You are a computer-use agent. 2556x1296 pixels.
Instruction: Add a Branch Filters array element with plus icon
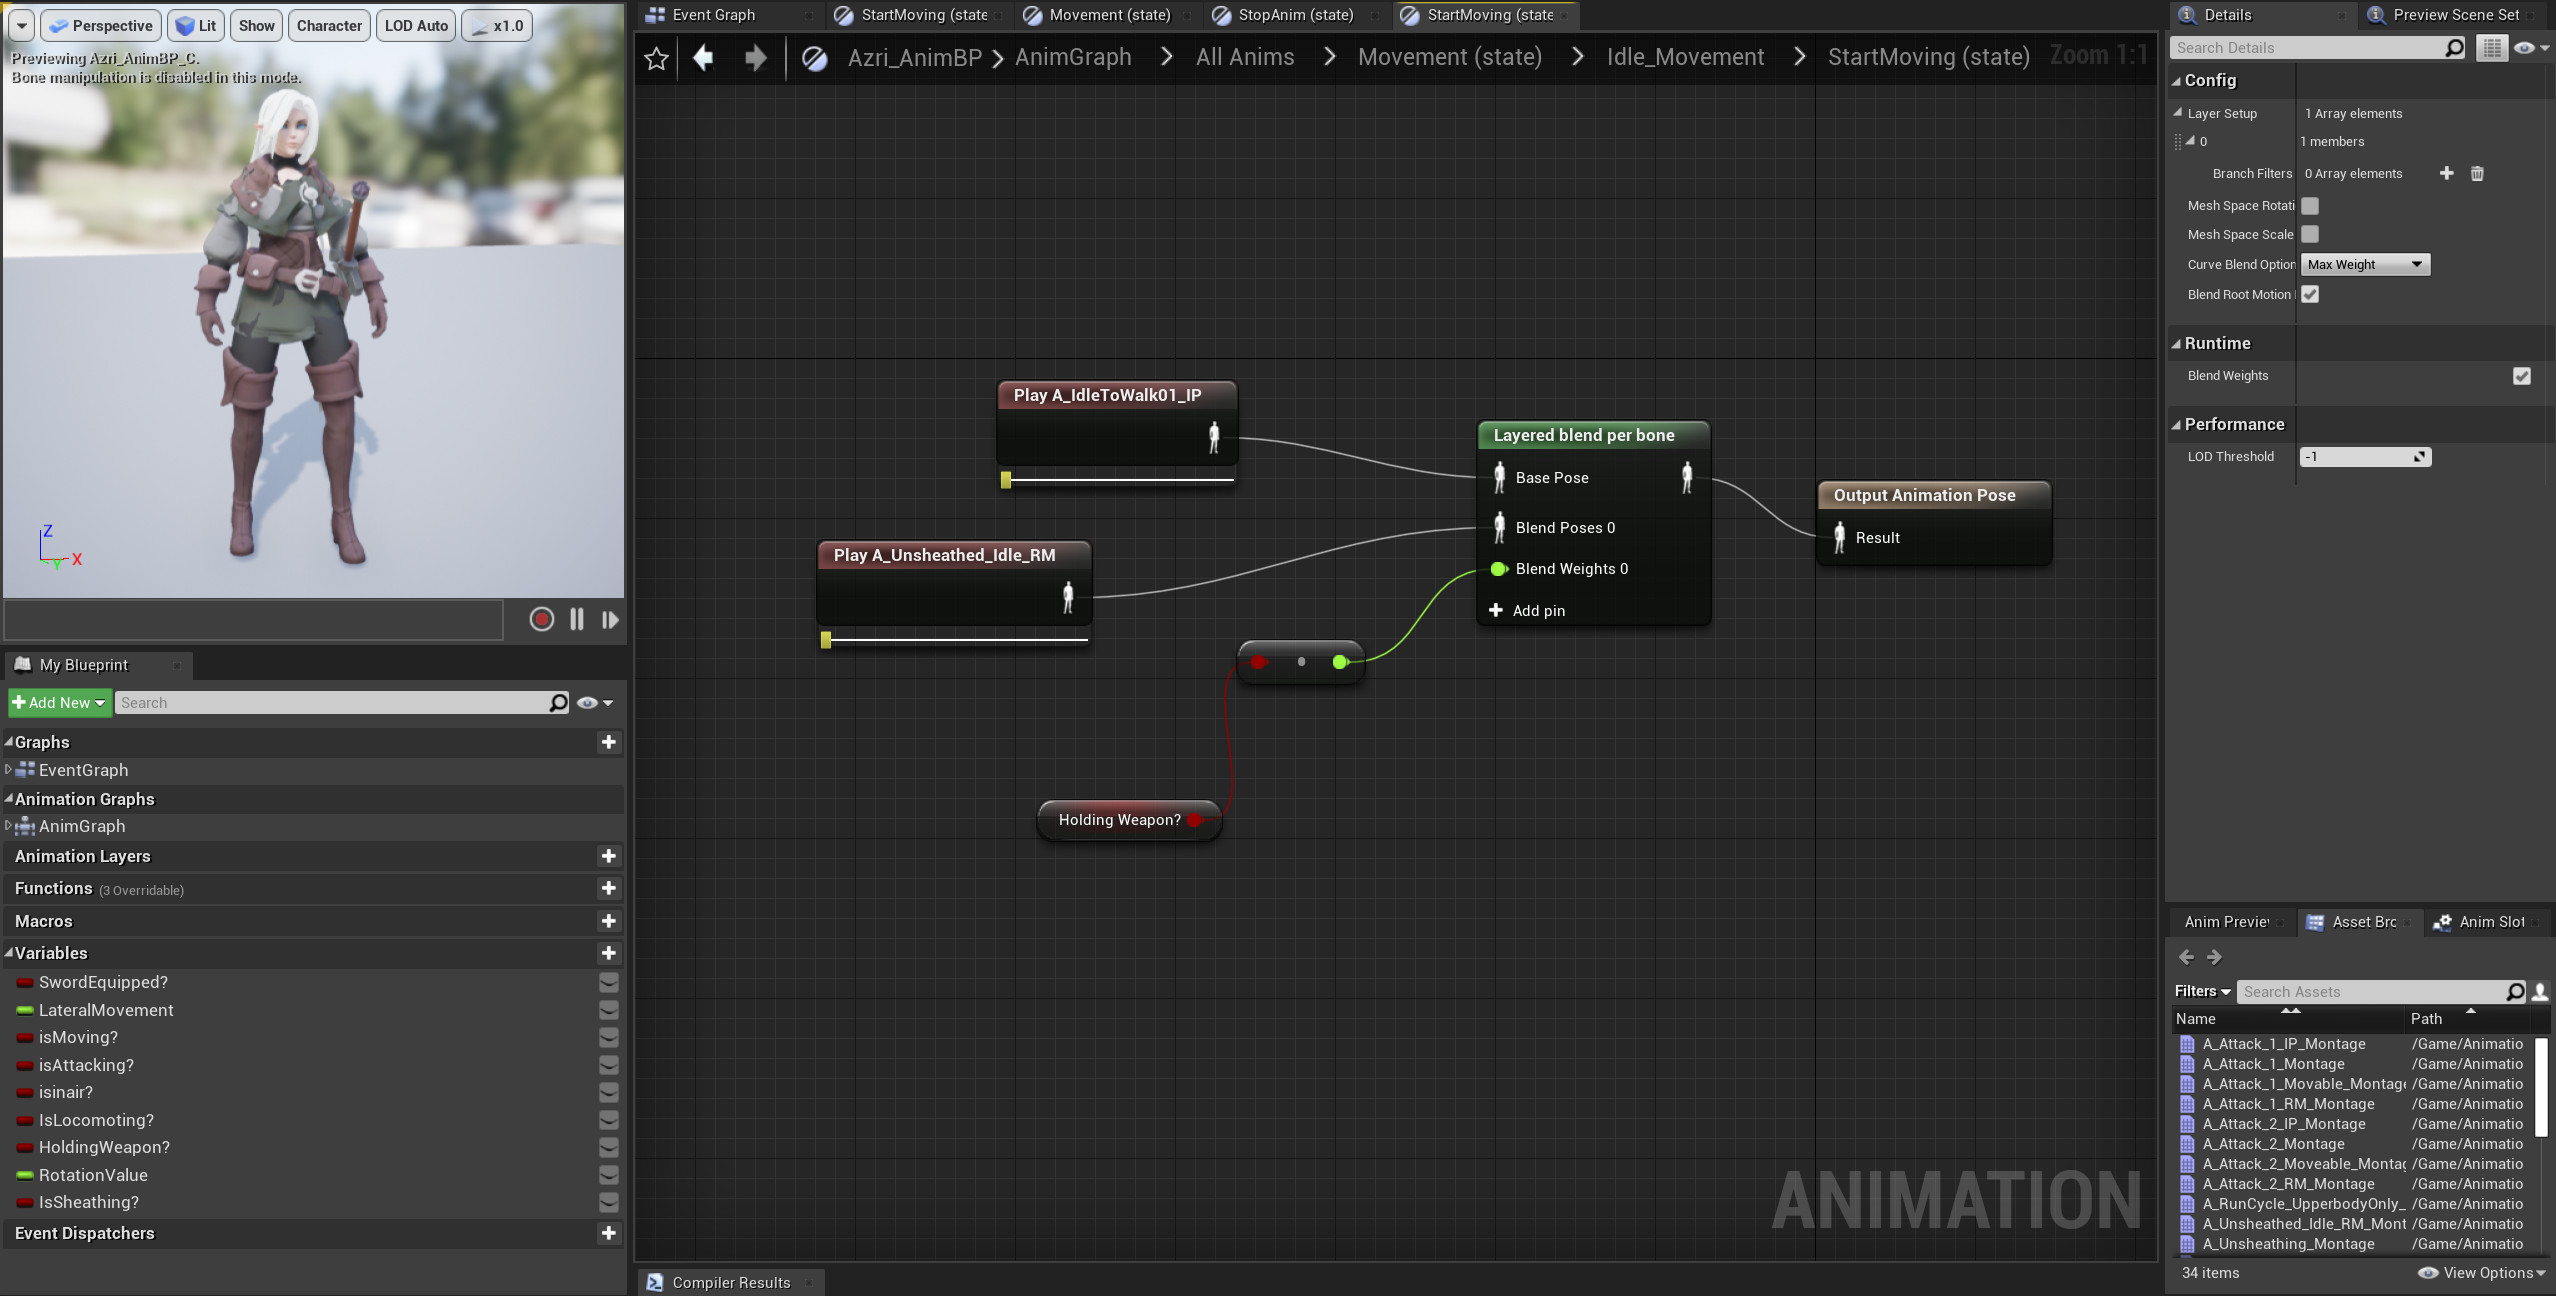point(2447,173)
